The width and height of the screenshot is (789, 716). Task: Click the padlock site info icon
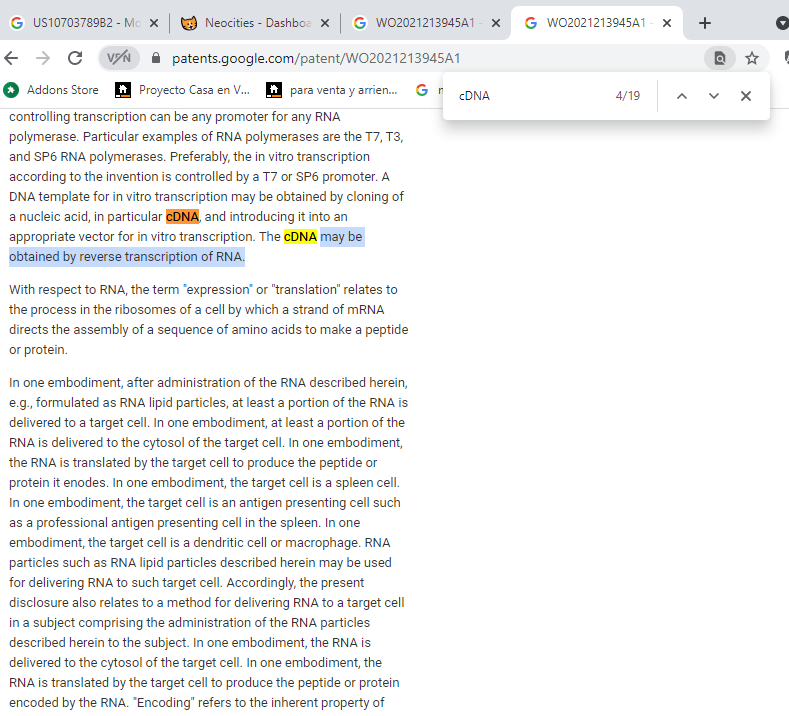[x=154, y=59]
